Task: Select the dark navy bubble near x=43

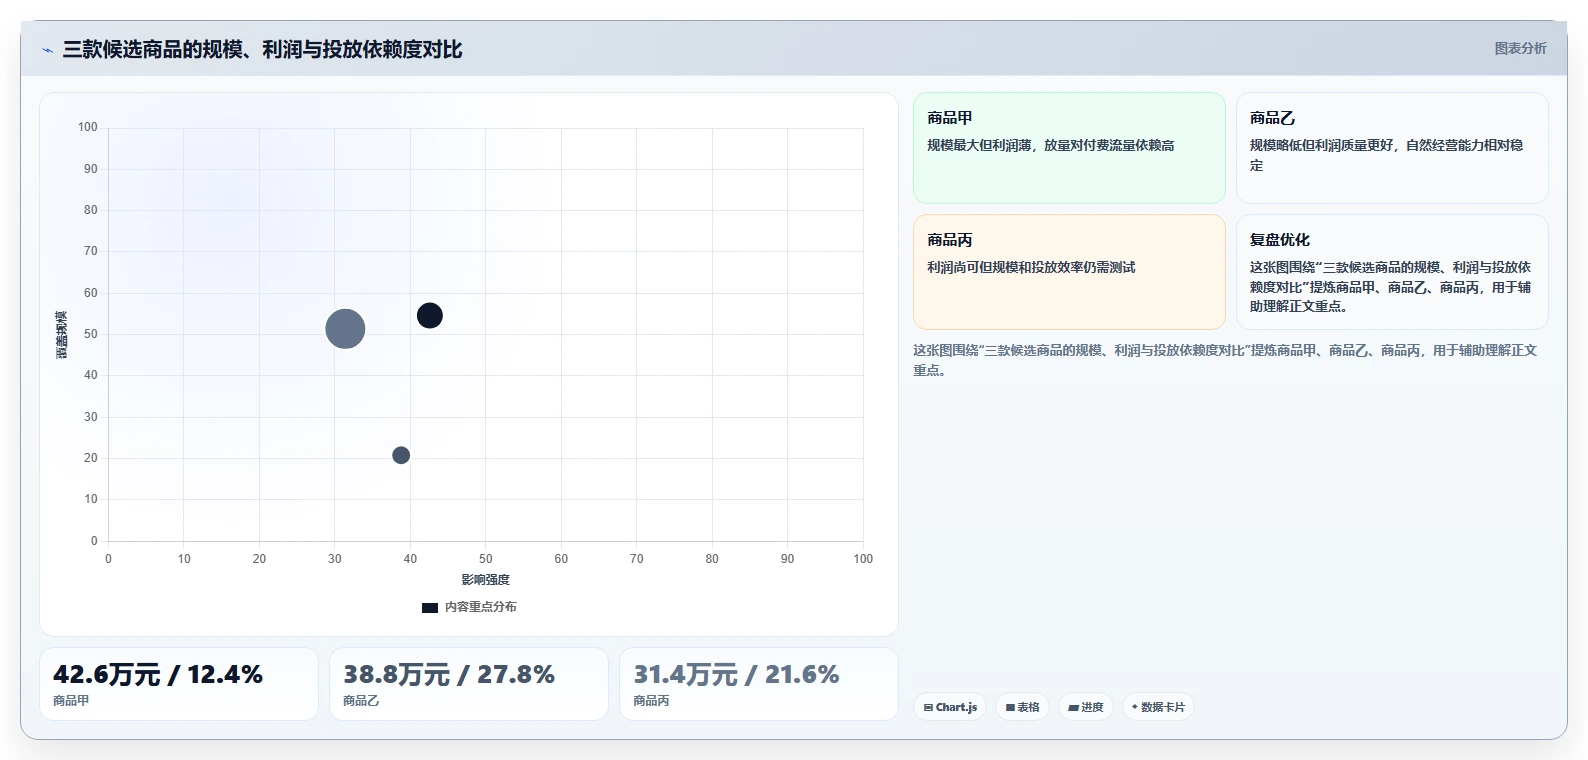Action: click(430, 316)
